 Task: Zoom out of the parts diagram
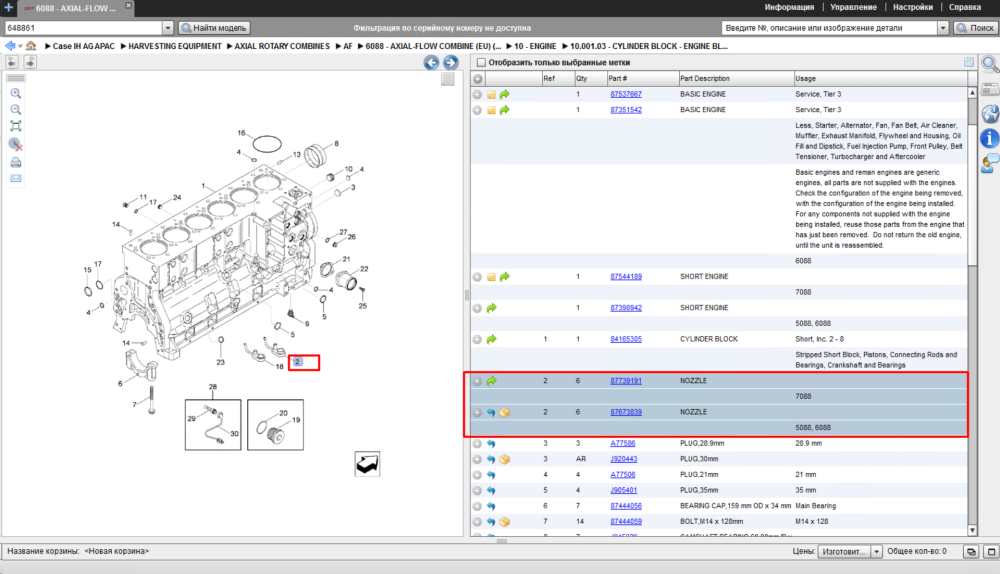16,110
